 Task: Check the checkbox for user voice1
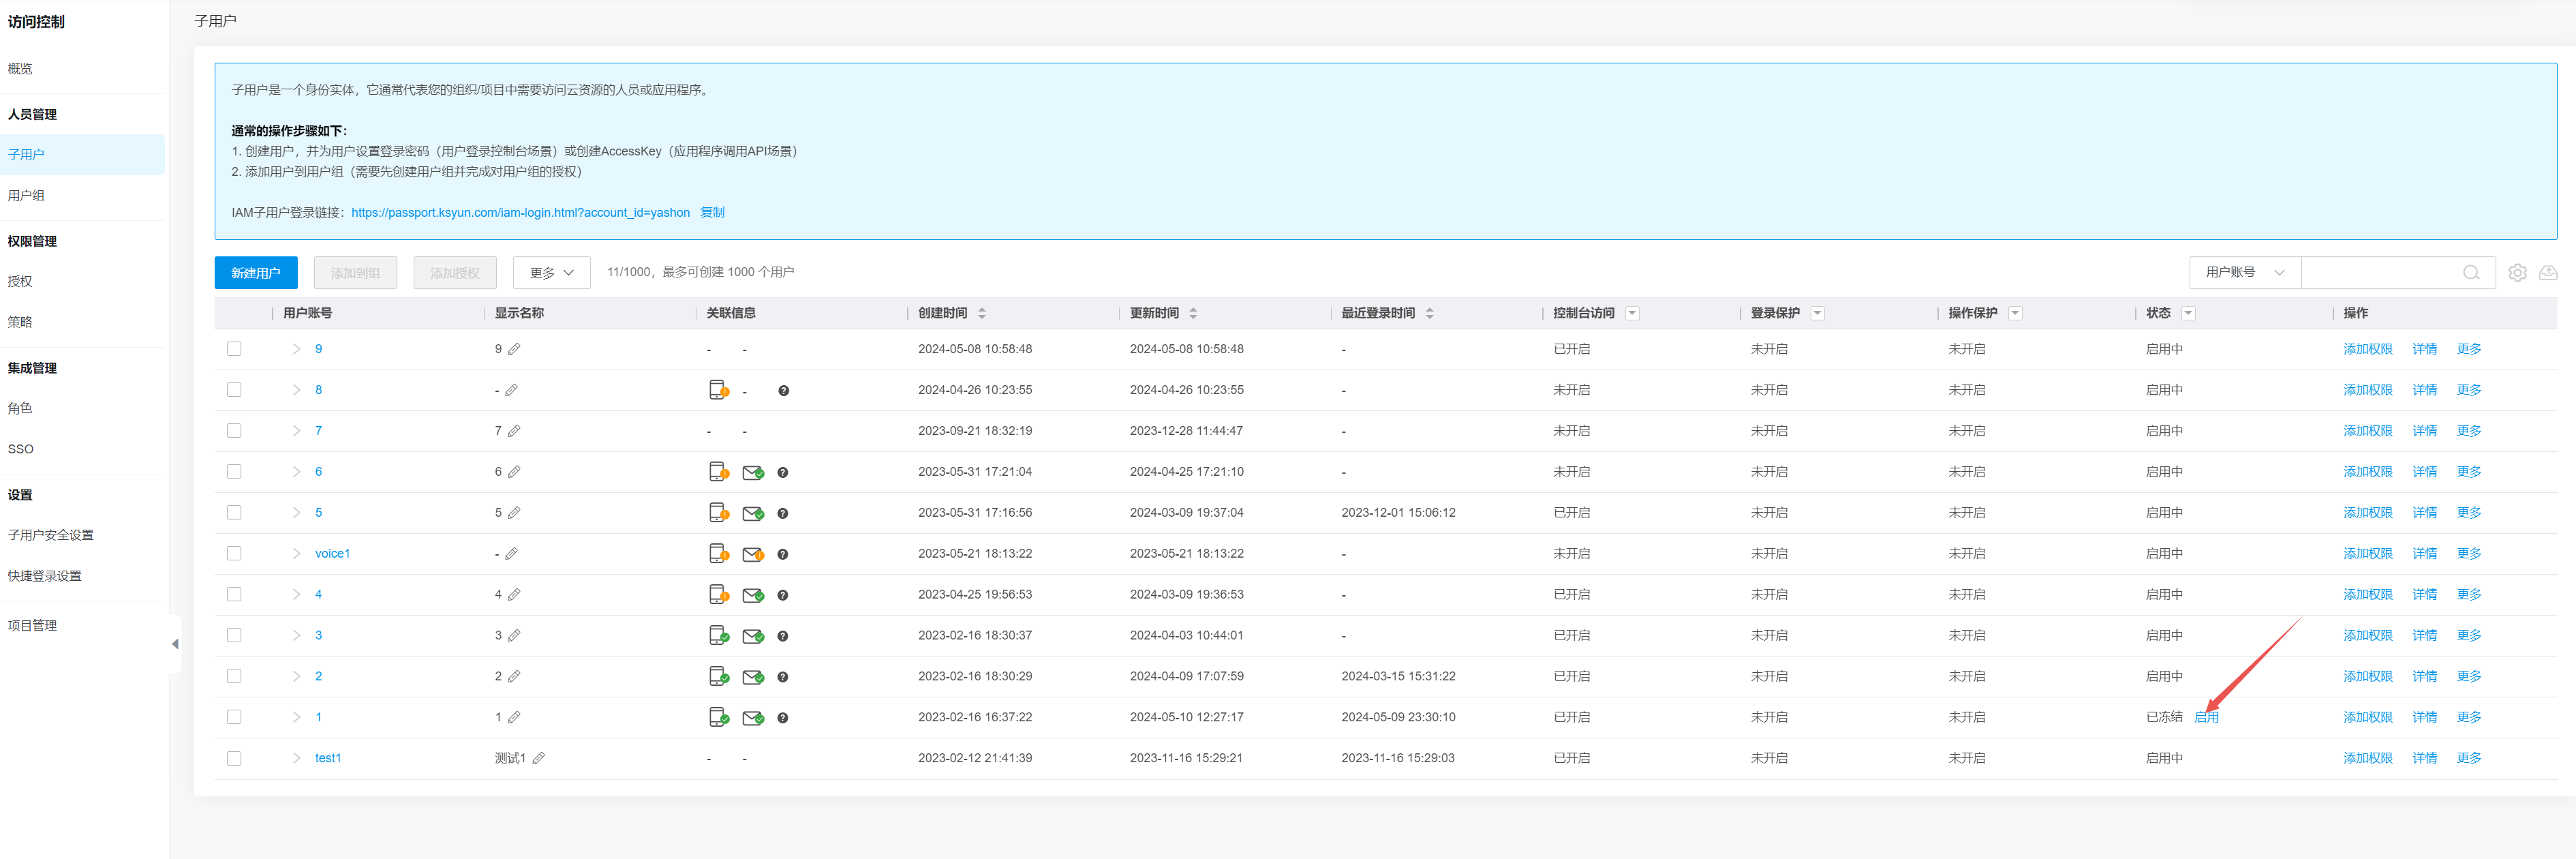234,554
